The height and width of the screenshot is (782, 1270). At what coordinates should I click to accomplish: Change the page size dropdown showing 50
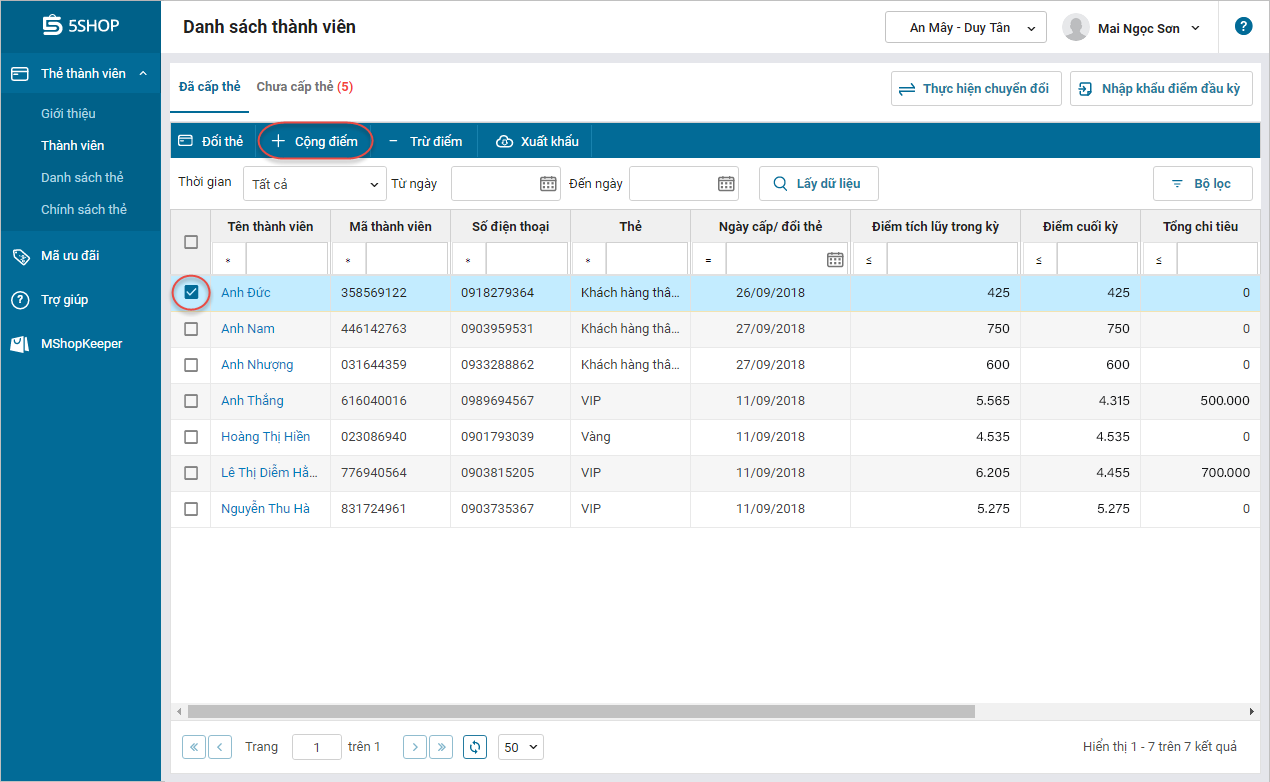[x=520, y=747]
